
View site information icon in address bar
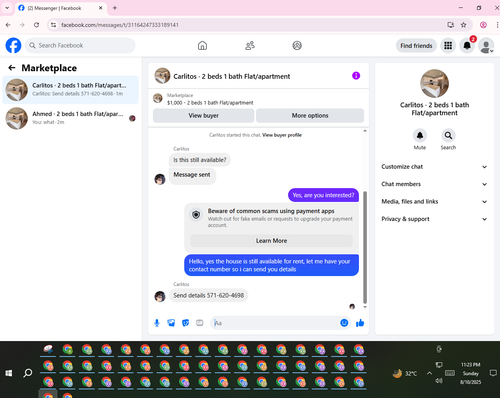(x=53, y=25)
